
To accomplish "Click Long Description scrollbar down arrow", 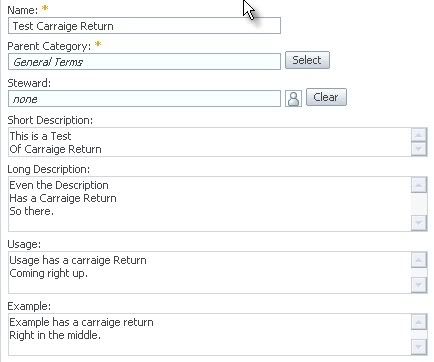I will click(419, 223).
